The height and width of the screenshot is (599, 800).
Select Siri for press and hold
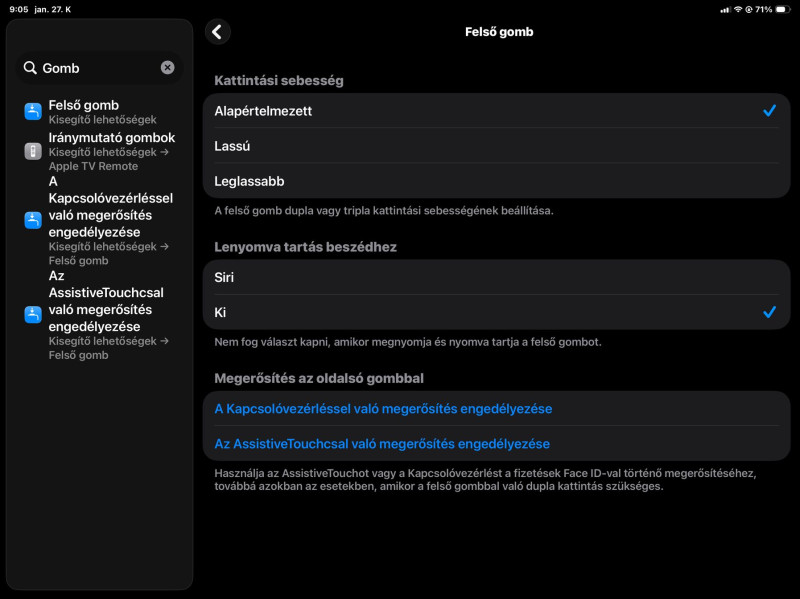tap(496, 277)
